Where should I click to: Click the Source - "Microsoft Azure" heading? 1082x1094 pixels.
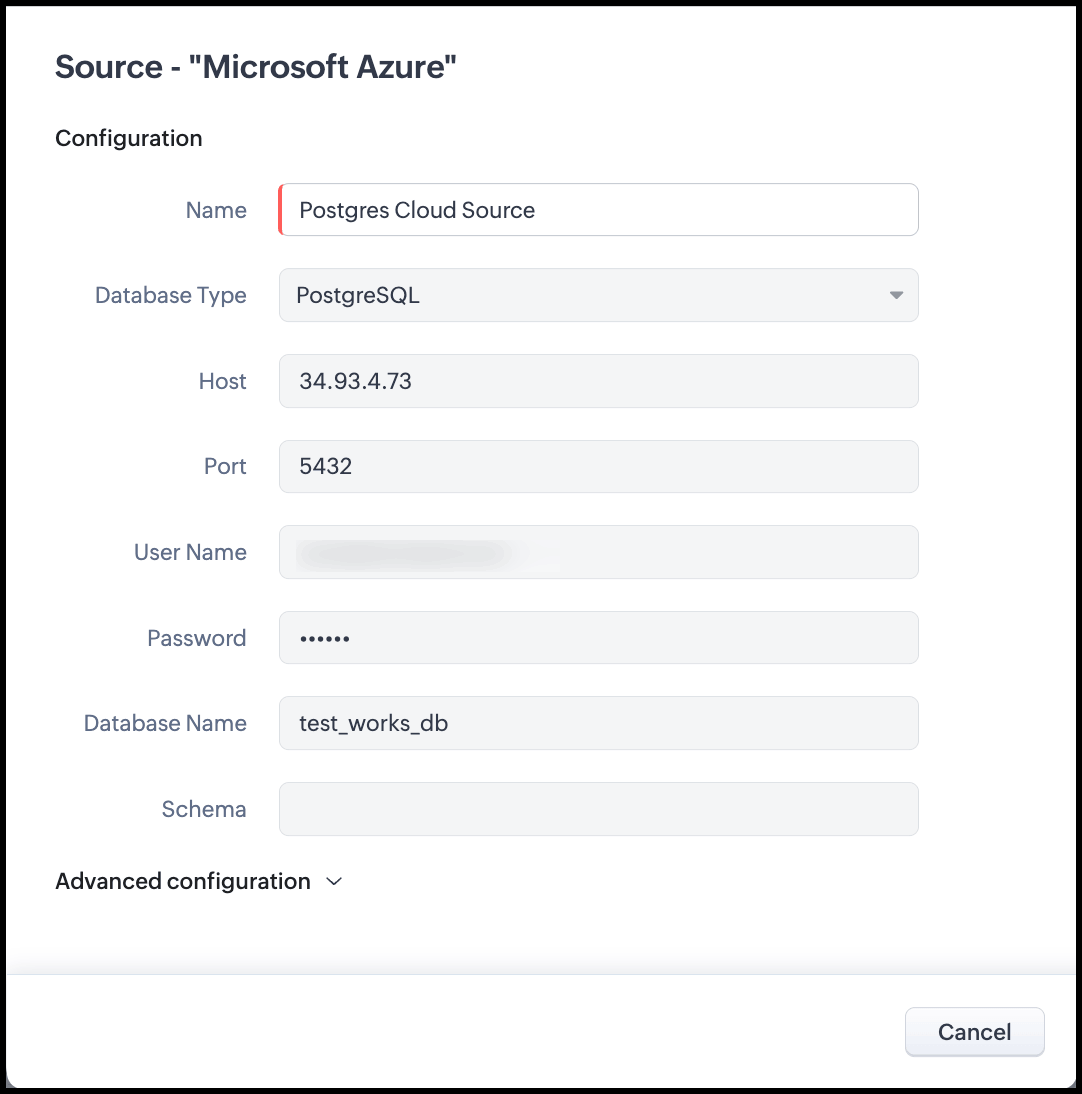[255, 67]
